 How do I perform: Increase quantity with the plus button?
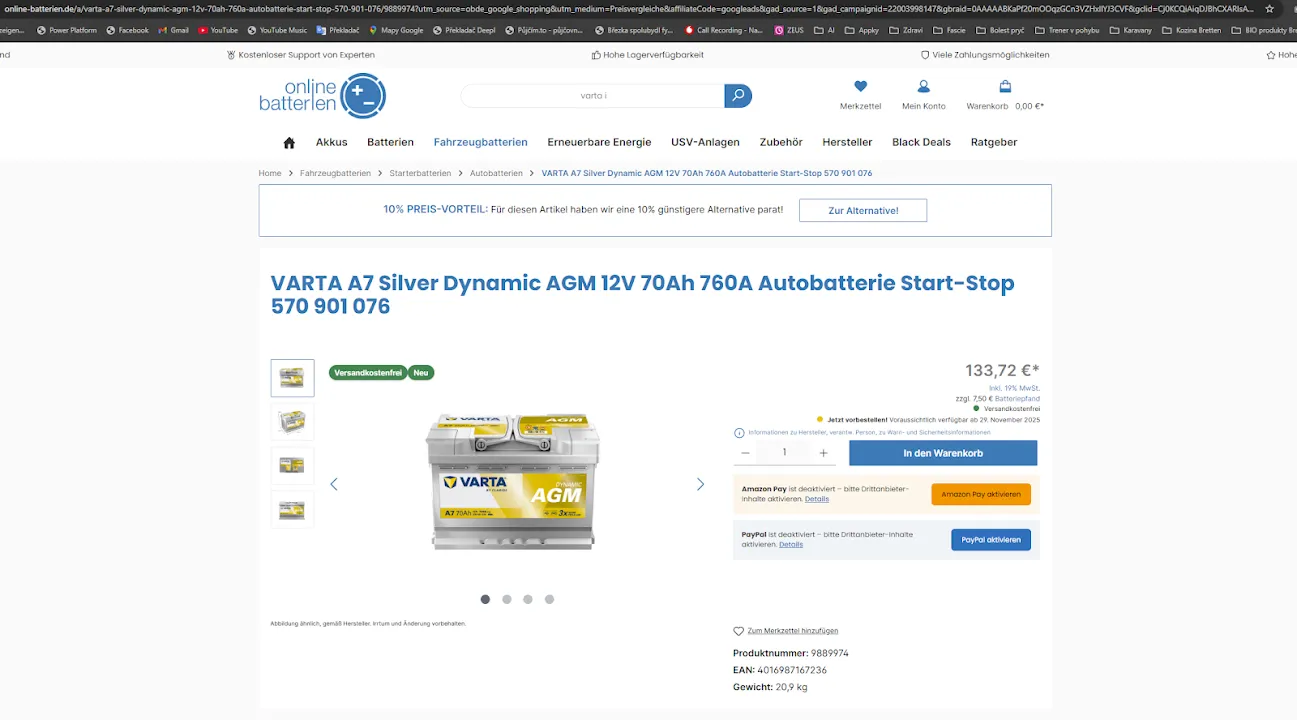coord(823,453)
